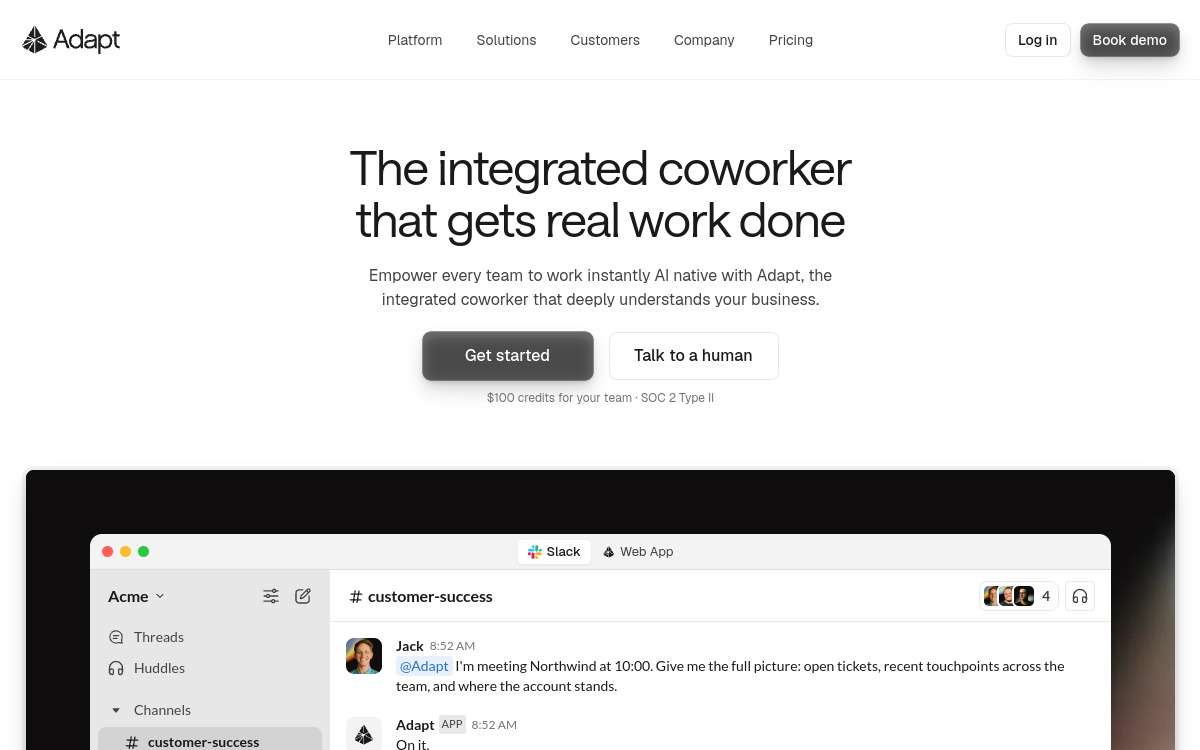
Task: Click the @Adapt mention in Jack's message
Action: click(424, 666)
